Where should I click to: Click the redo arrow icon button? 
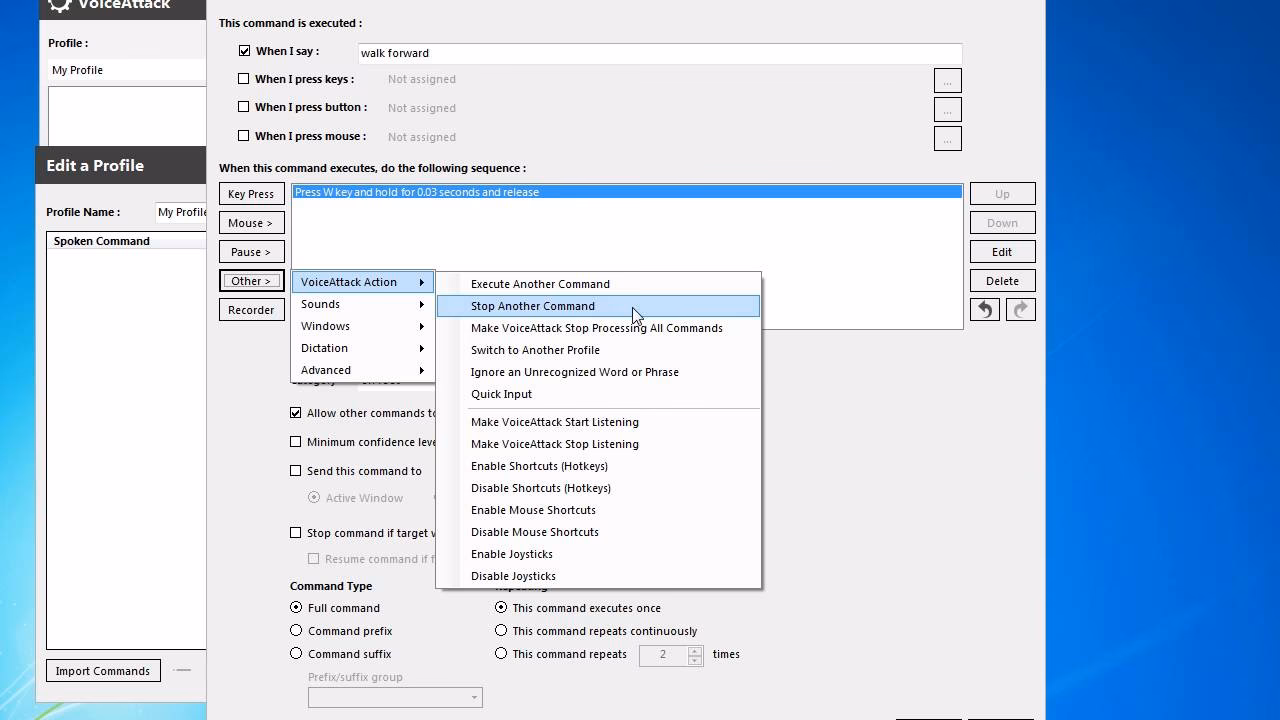pos(1020,310)
